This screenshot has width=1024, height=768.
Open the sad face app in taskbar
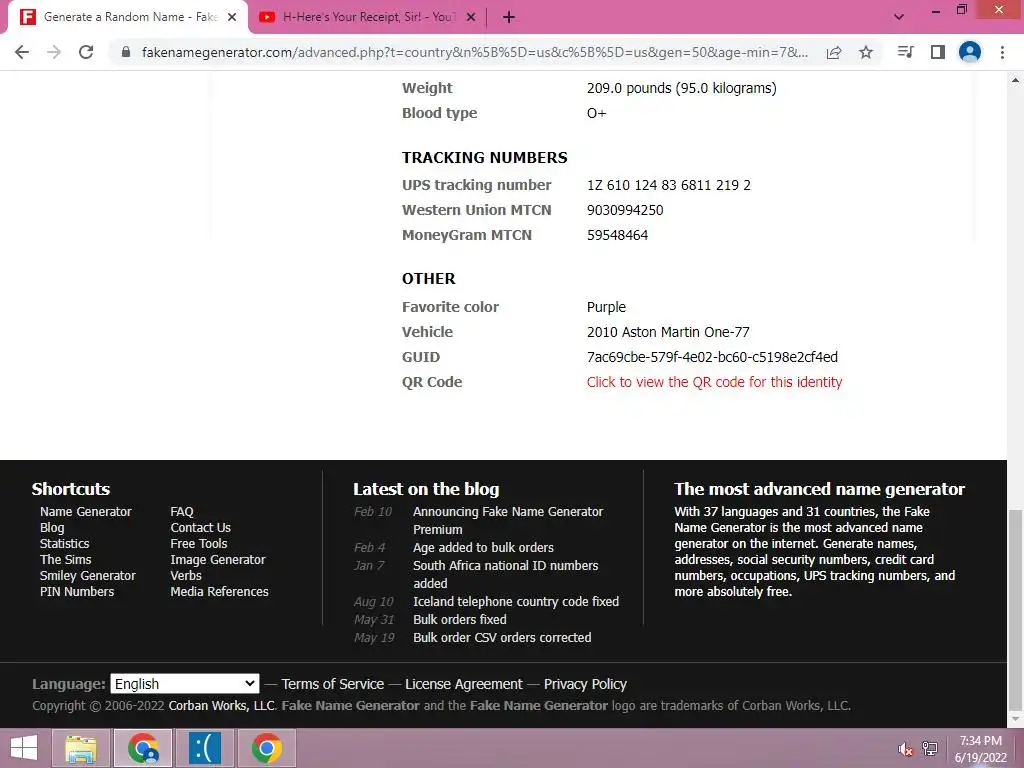pos(205,748)
